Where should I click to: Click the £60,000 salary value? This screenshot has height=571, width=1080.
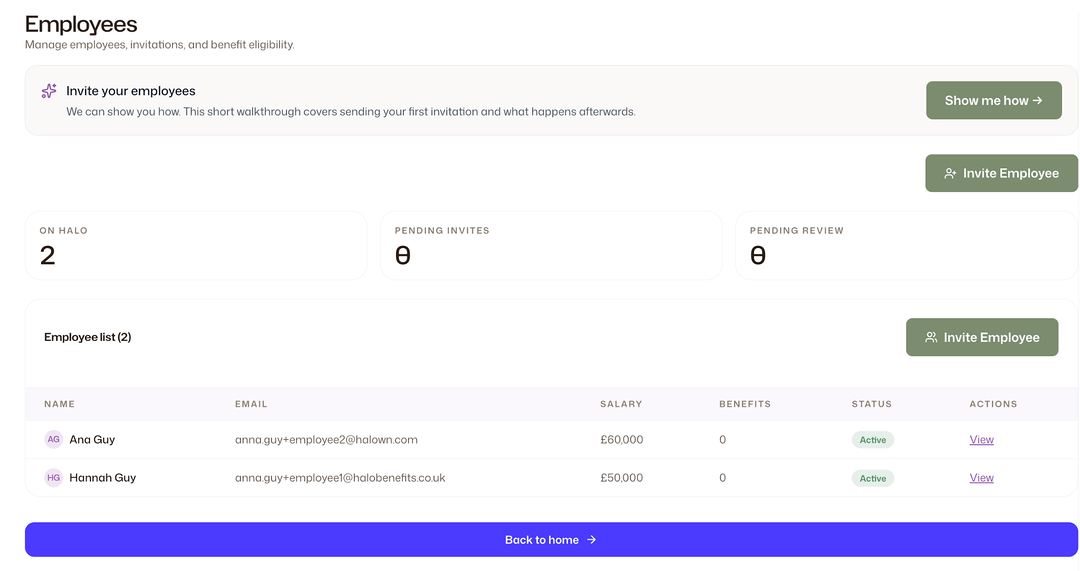point(621,439)
